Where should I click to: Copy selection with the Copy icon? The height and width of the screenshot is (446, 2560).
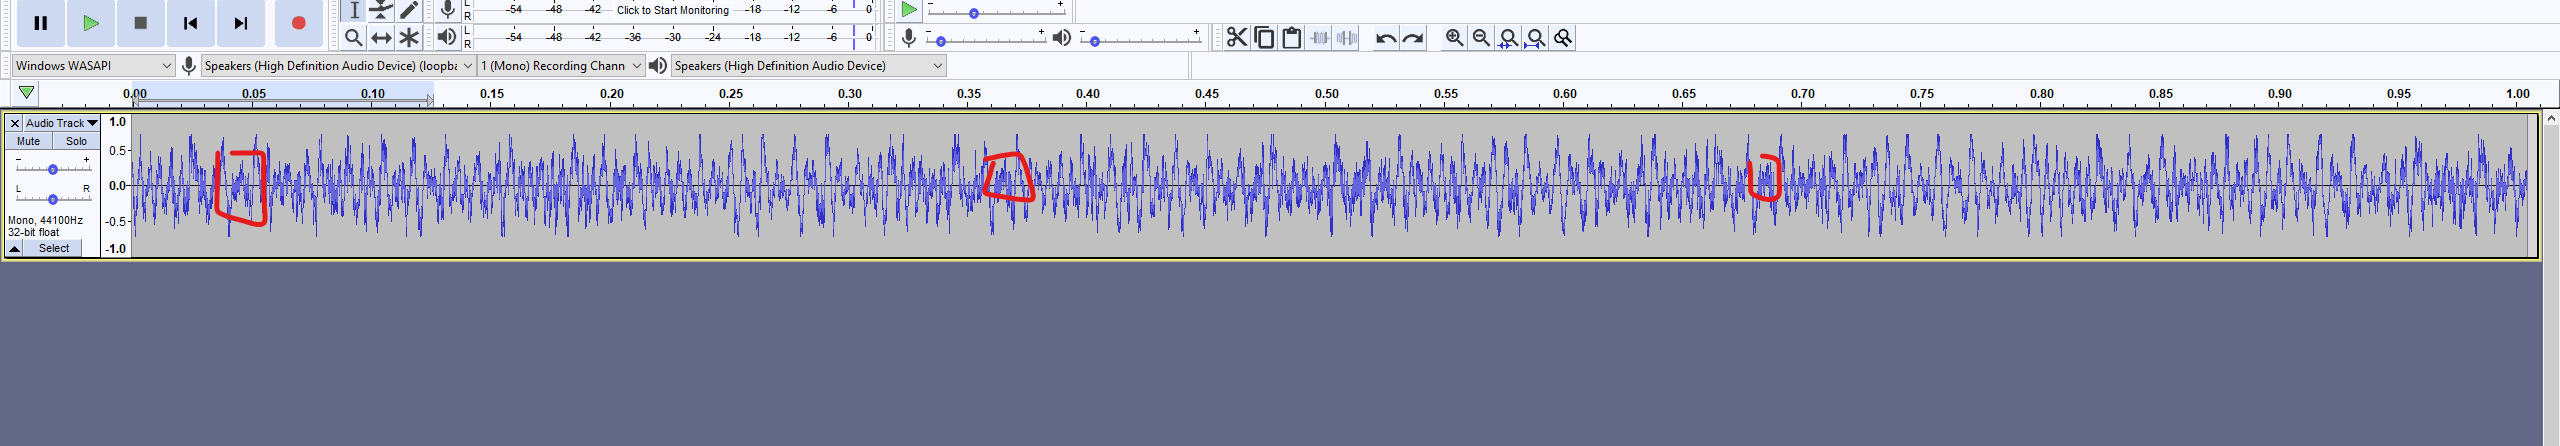tap(1264, 38)
